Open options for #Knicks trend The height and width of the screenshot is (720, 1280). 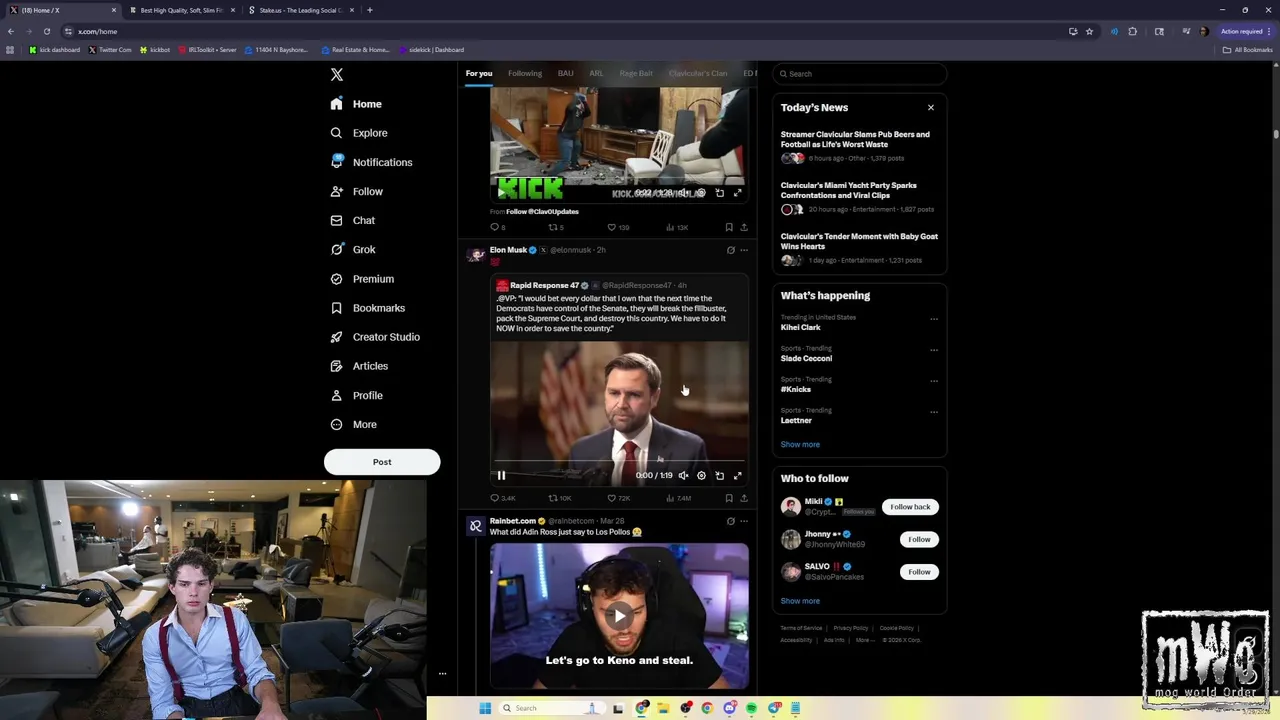coord(934,381)
